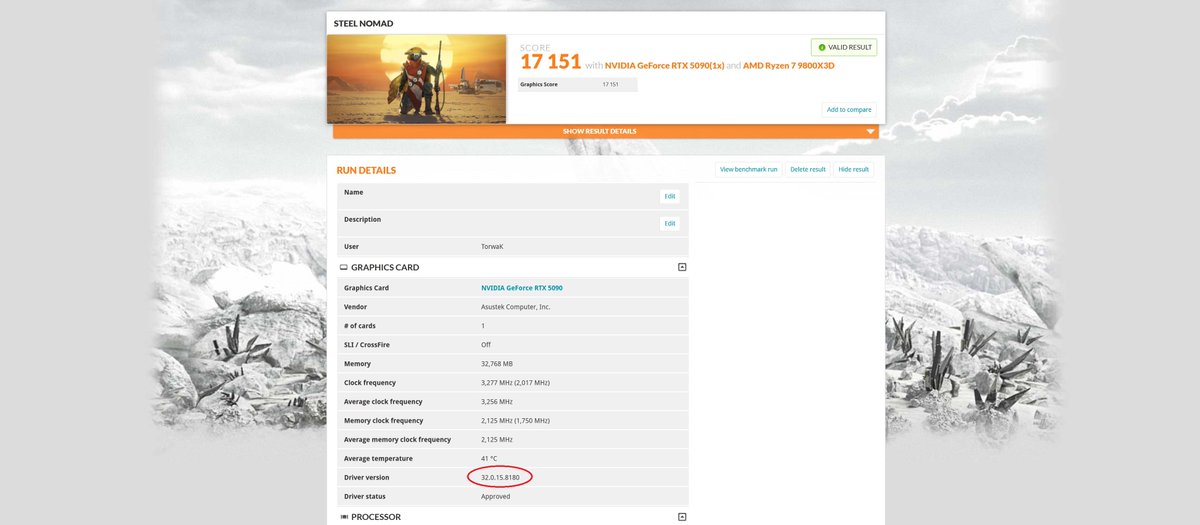1200x525 pixels.
Task: Click the Graphics Score row value 17 151
Action: pyautogui.click(x=611, y=85)
